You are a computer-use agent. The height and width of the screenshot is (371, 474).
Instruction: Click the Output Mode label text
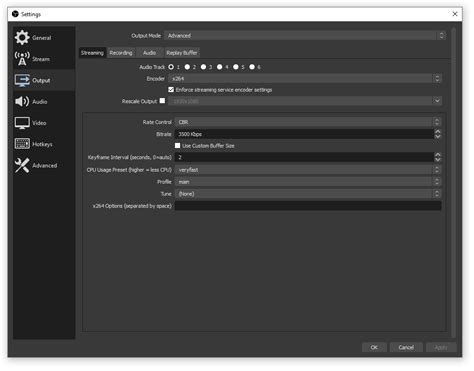click(146, 35)
